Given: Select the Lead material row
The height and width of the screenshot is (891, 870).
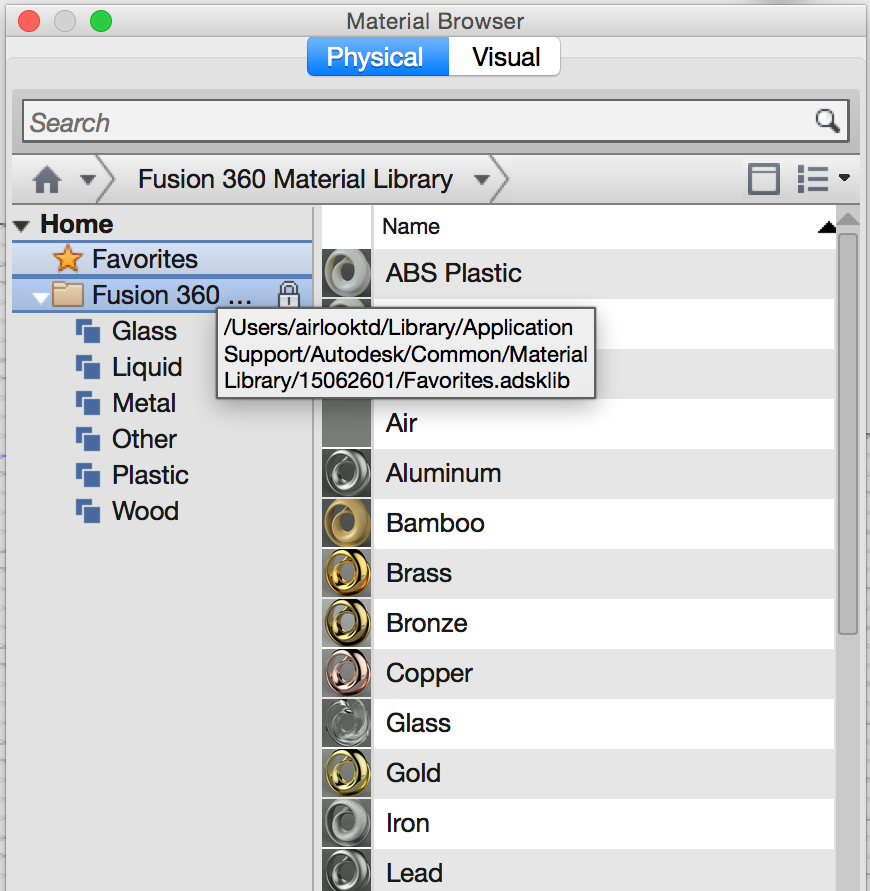Looking at the screenshot, I should 578,871.
